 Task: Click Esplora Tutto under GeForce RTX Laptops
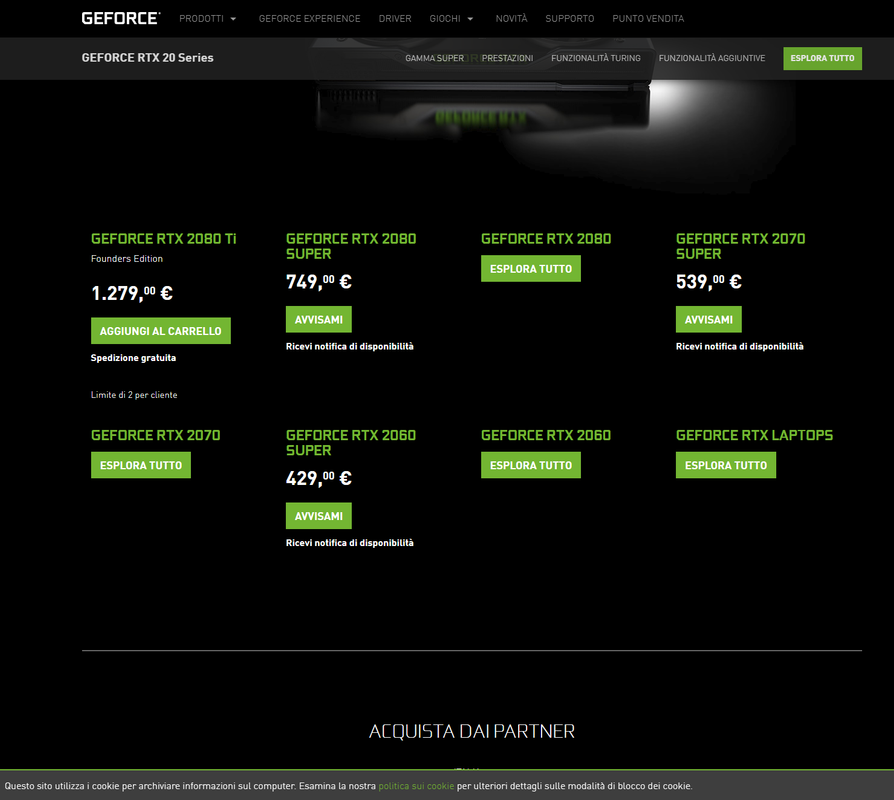[726, 465]
